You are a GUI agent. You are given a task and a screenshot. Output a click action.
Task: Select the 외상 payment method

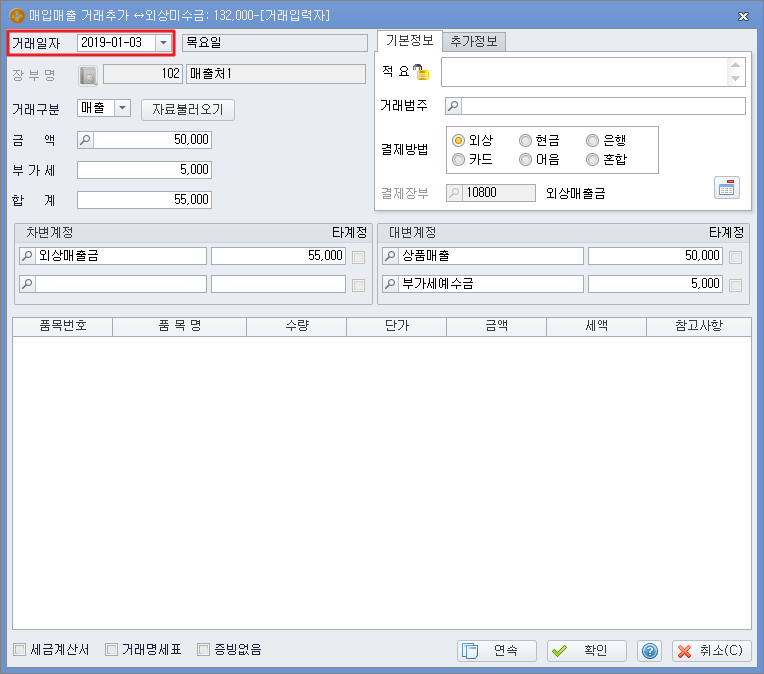click(458, 141)
